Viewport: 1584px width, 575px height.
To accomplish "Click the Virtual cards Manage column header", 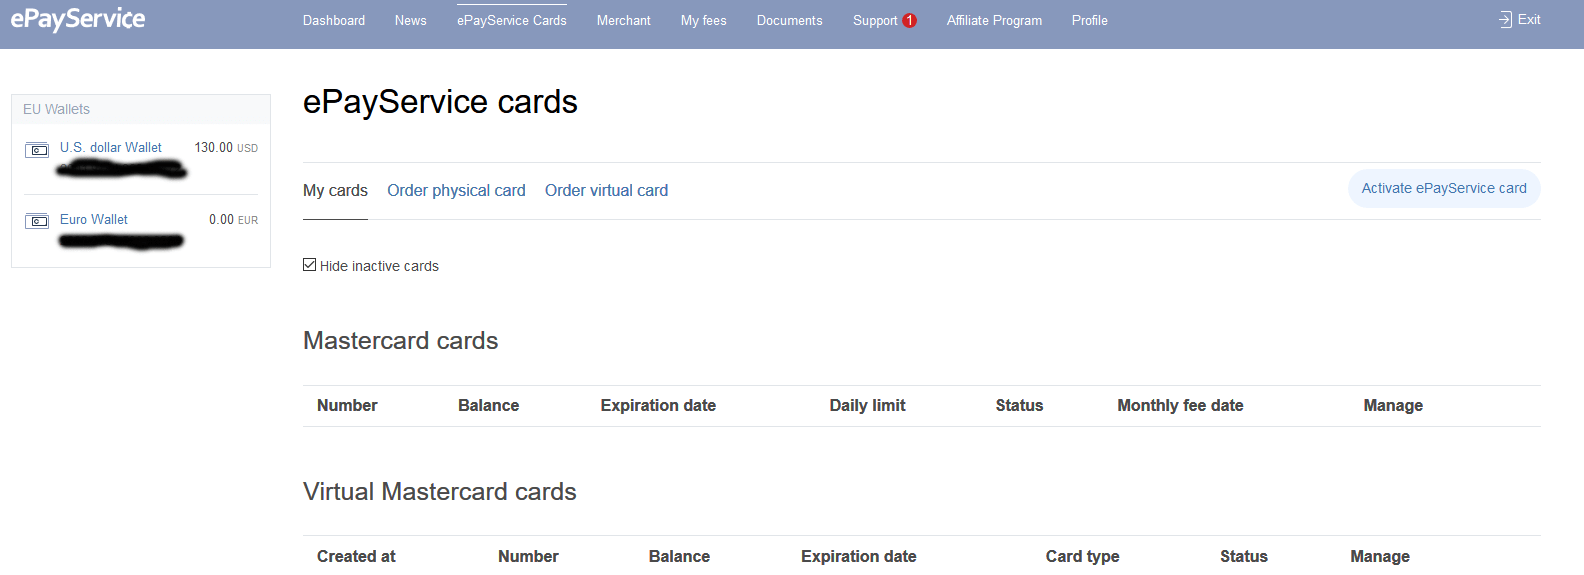I will pyautogui.click(x=1380, y=556).
